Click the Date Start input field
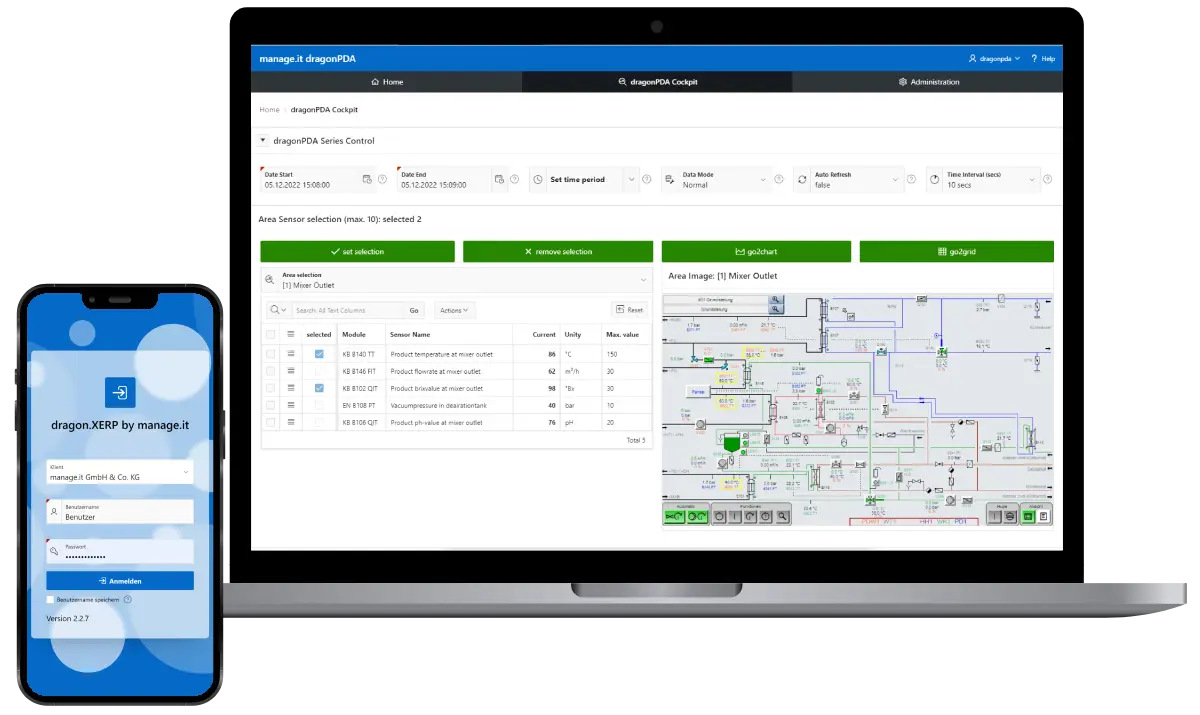The width and height of the screenshot is (1200, 715). (x=310, y=180)
